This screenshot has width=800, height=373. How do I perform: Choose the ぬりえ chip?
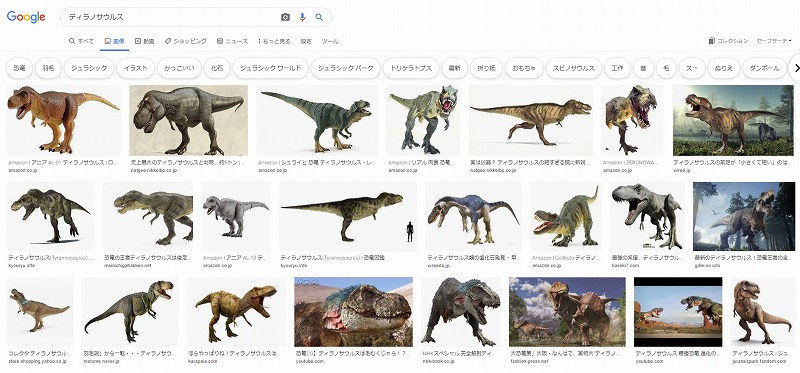(723, 68)
